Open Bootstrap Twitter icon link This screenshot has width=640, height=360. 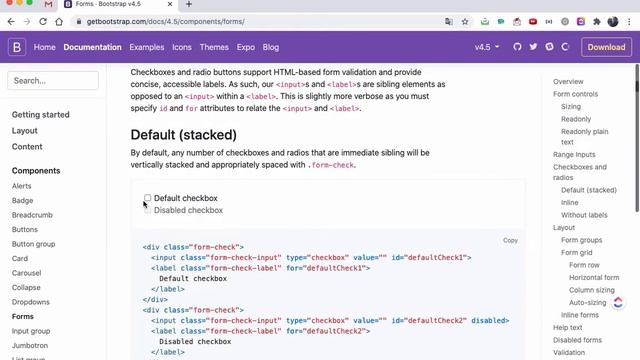coord(533,47)
